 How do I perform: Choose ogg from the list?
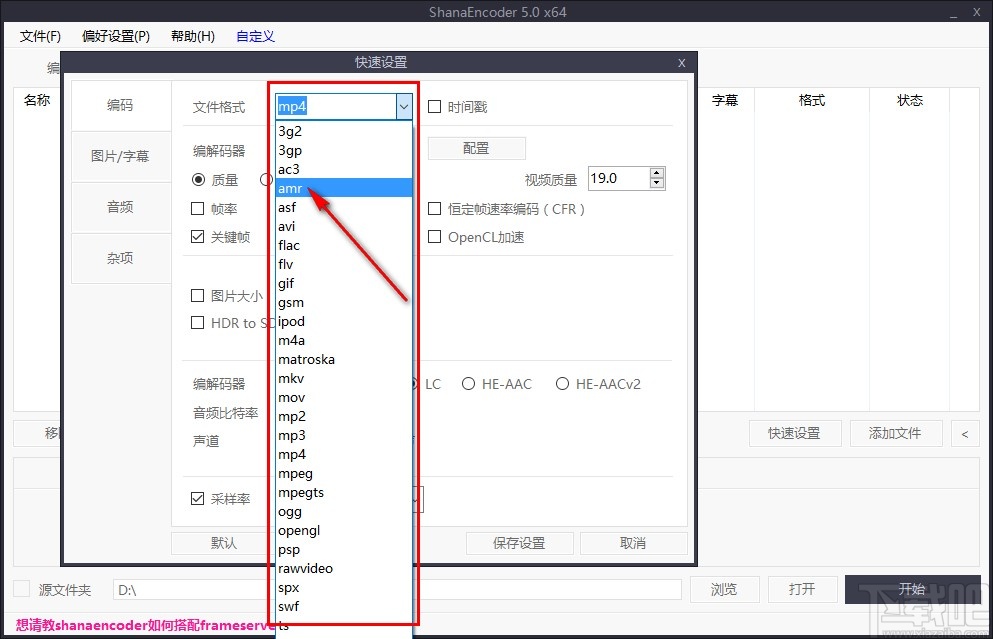(x=344, y=511)
